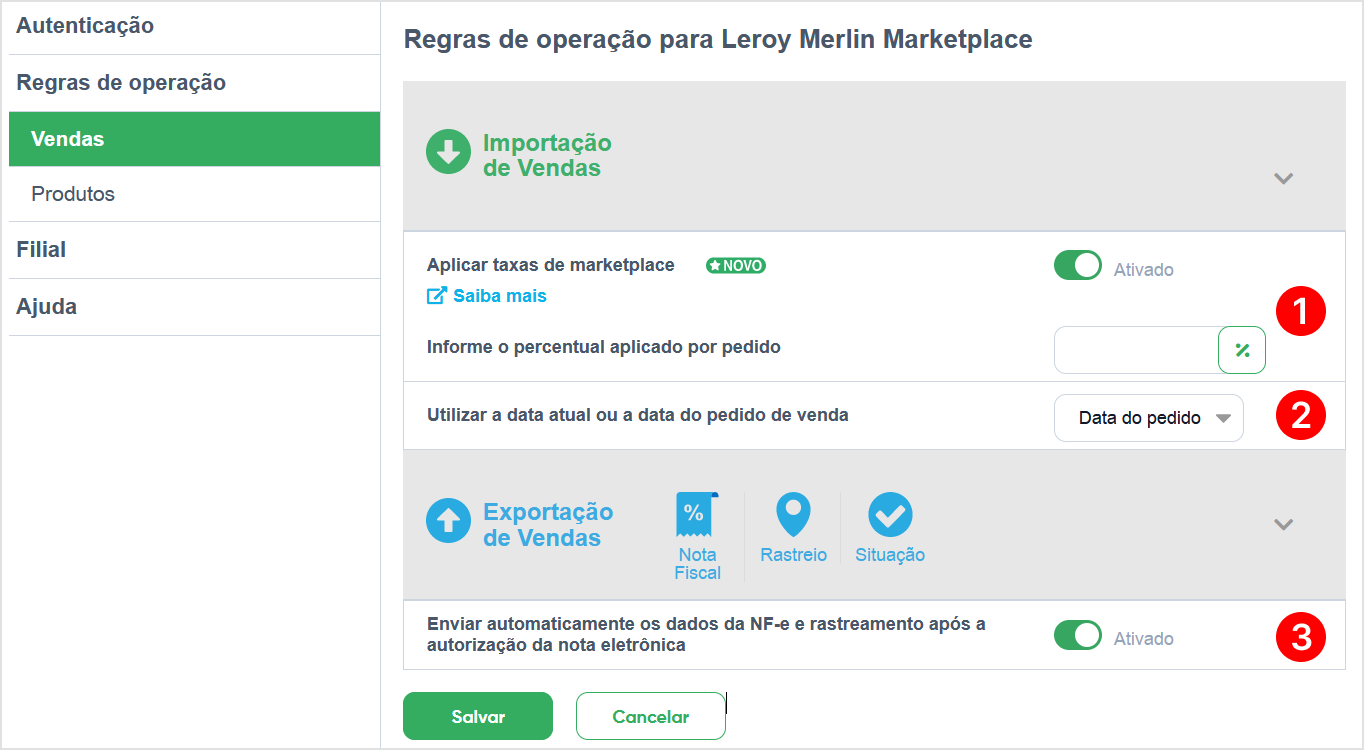Click the Importação de Vendas down-arrow icon
The width and height of the screenshot is (1364, 750).
(448, 152)
